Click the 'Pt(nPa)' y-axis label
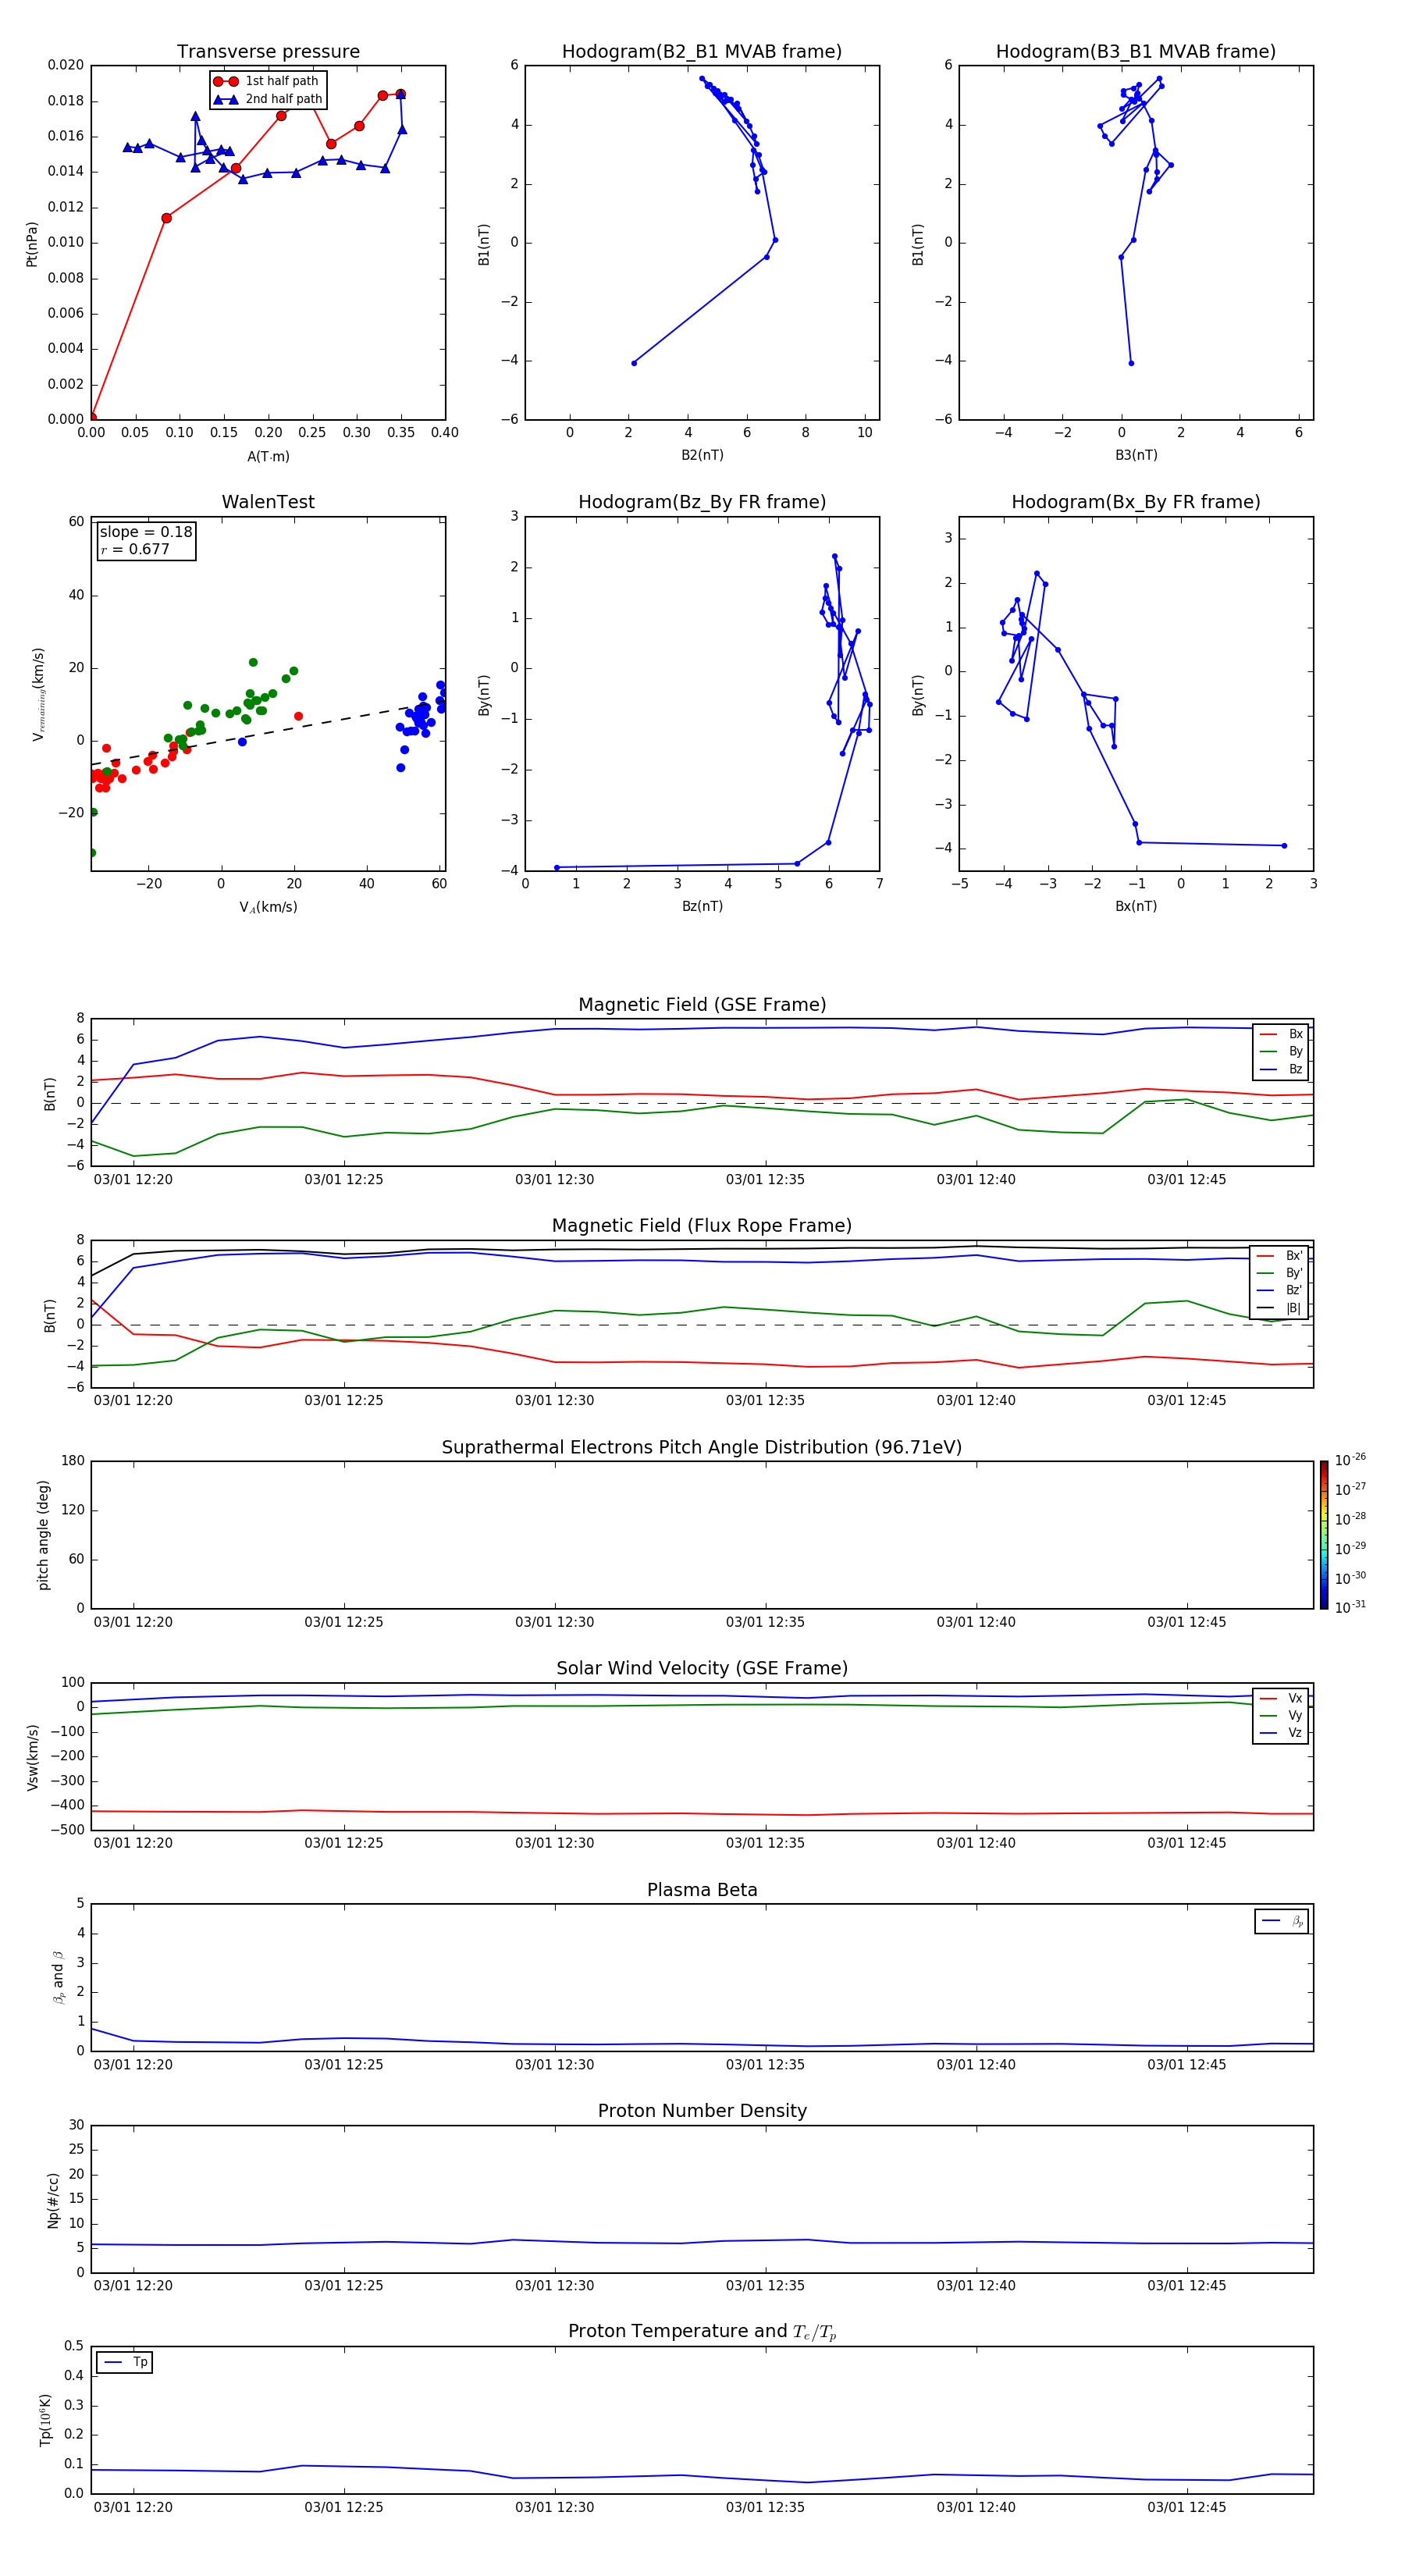The image size is (1405, 2576). [32, 243]
